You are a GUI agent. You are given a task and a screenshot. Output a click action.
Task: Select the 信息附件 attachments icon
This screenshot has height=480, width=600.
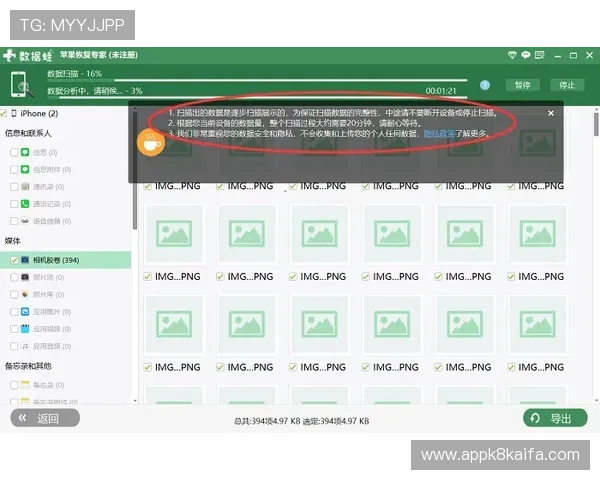tap(25, 170)
